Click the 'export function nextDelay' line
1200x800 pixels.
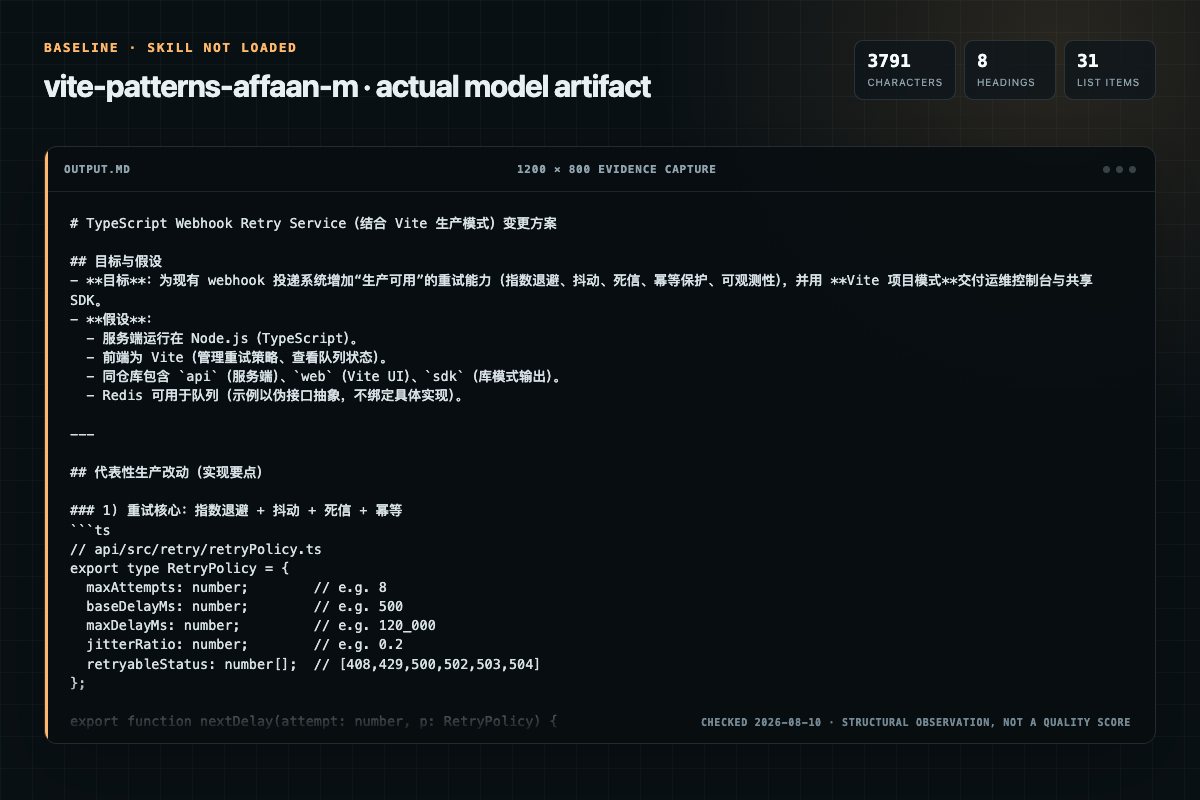(313, 720)
